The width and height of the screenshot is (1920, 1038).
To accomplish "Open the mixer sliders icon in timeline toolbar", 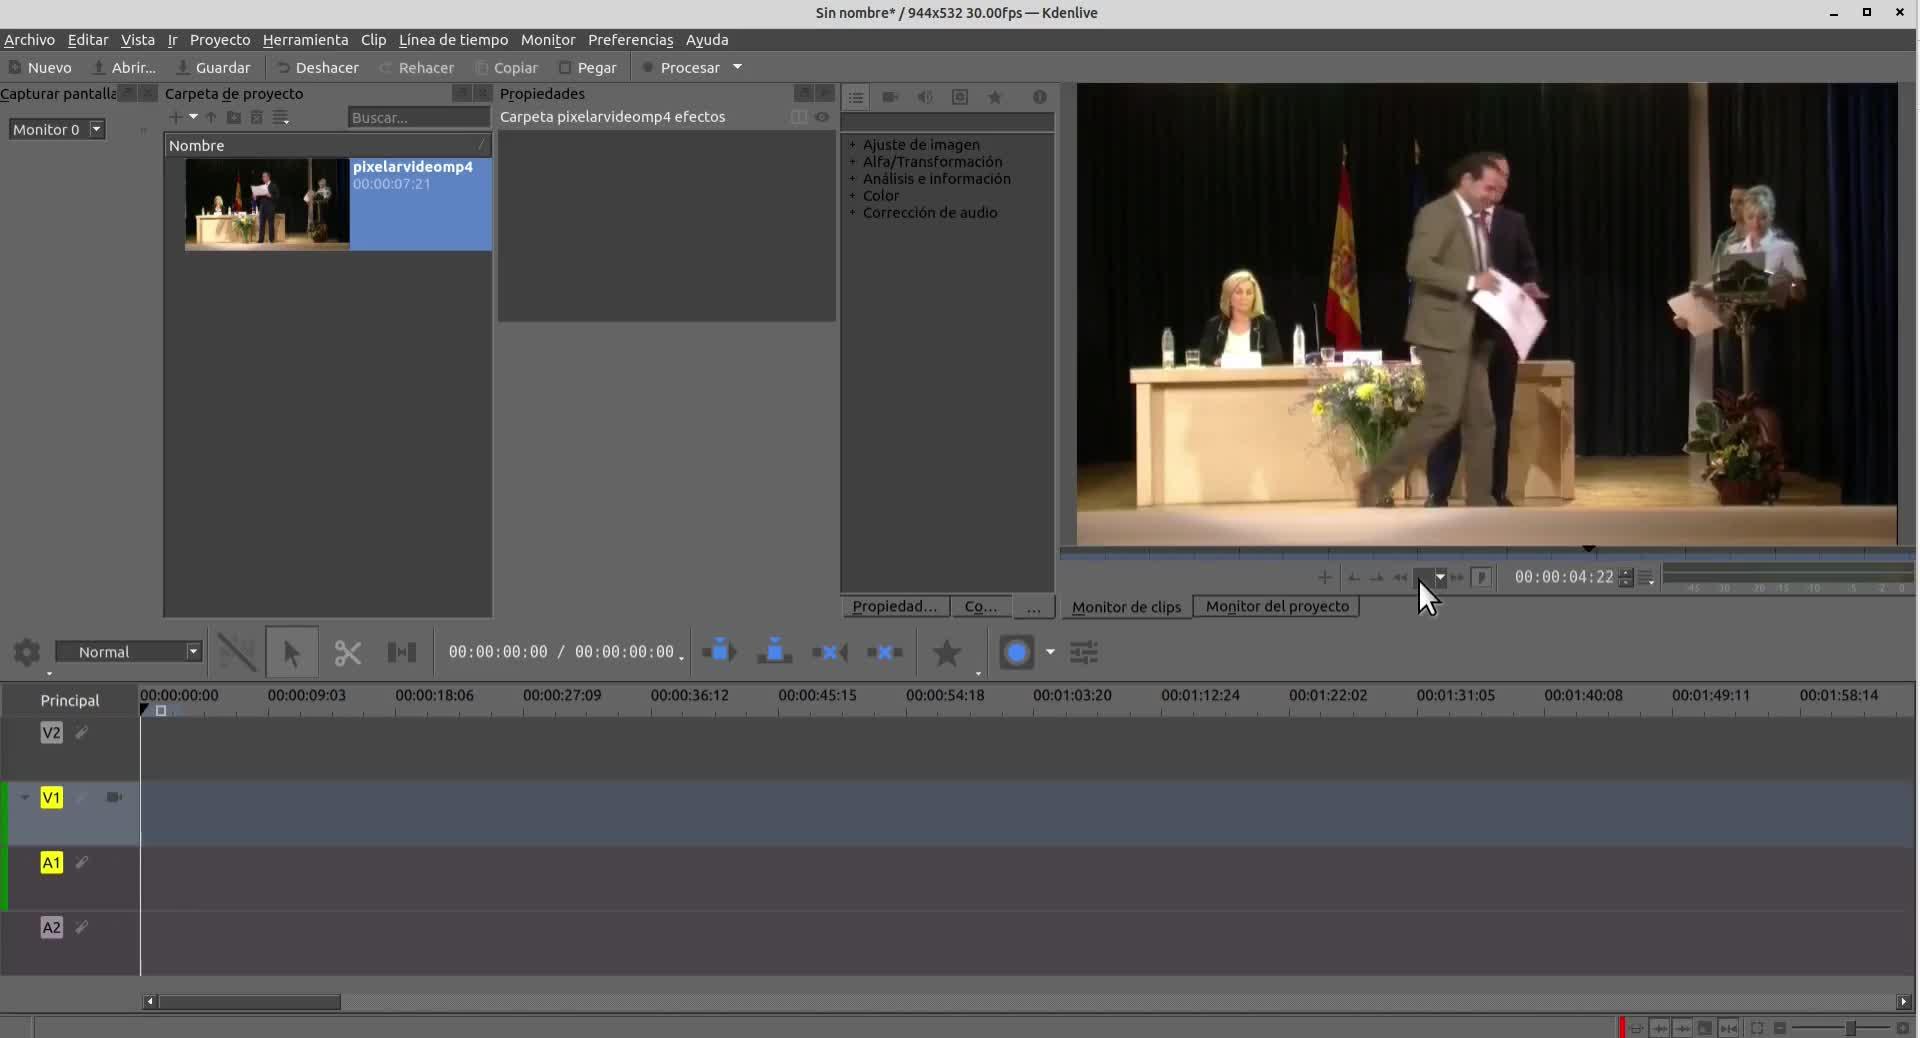I will 1084,653.
